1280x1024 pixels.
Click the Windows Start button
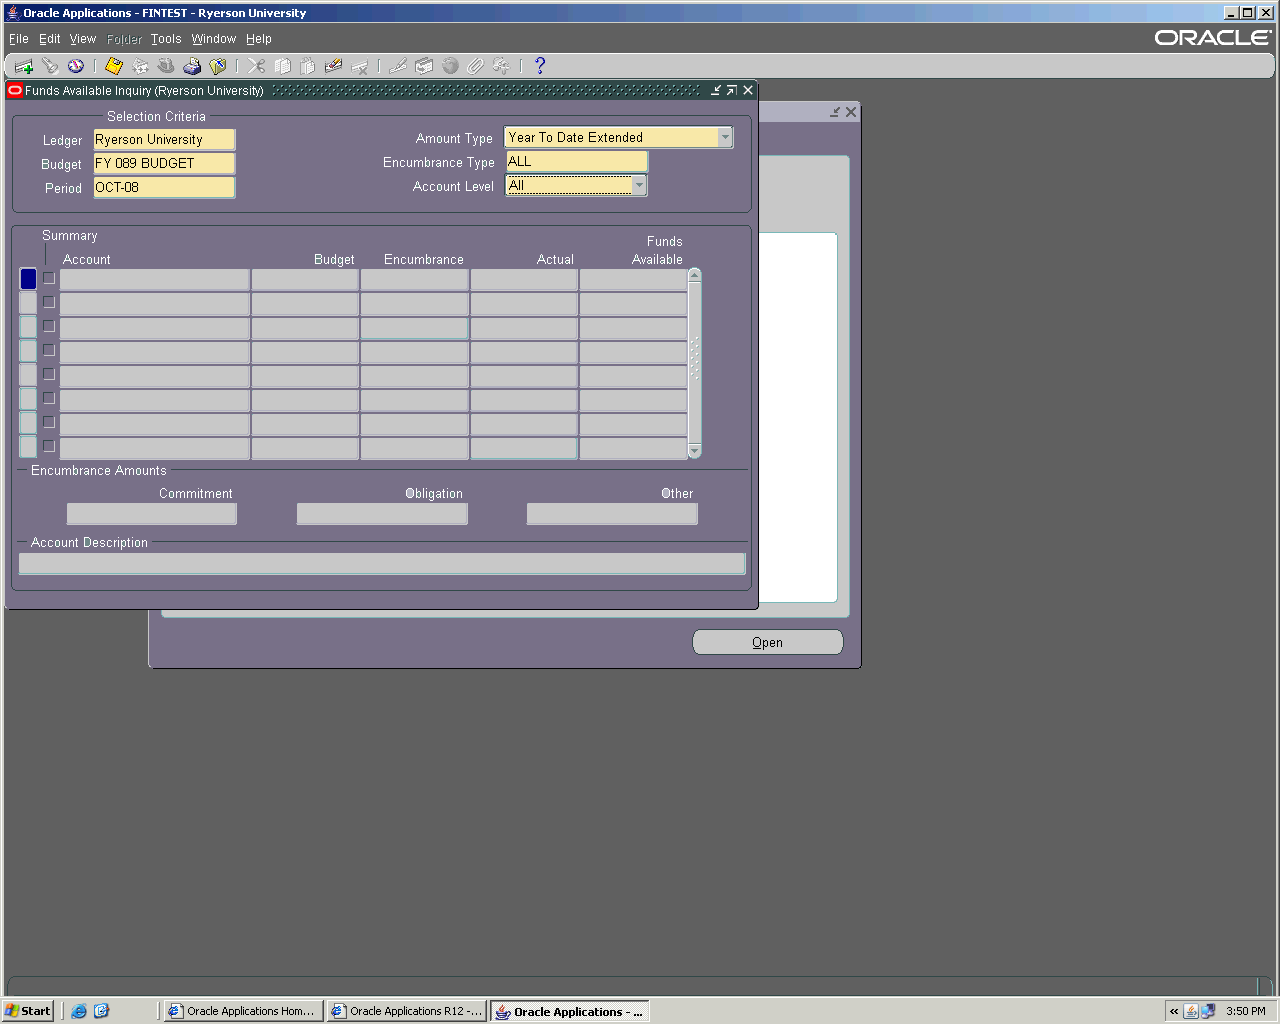pos(28,1011)
